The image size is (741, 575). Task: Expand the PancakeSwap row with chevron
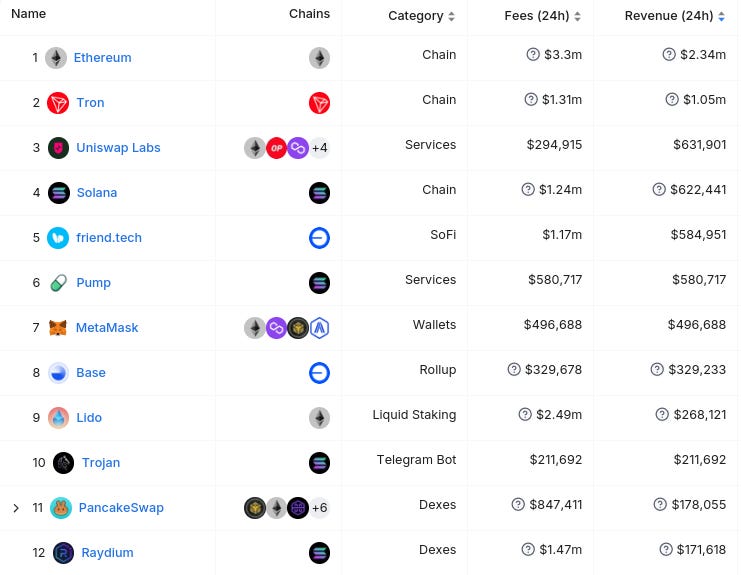click(16, 508)
